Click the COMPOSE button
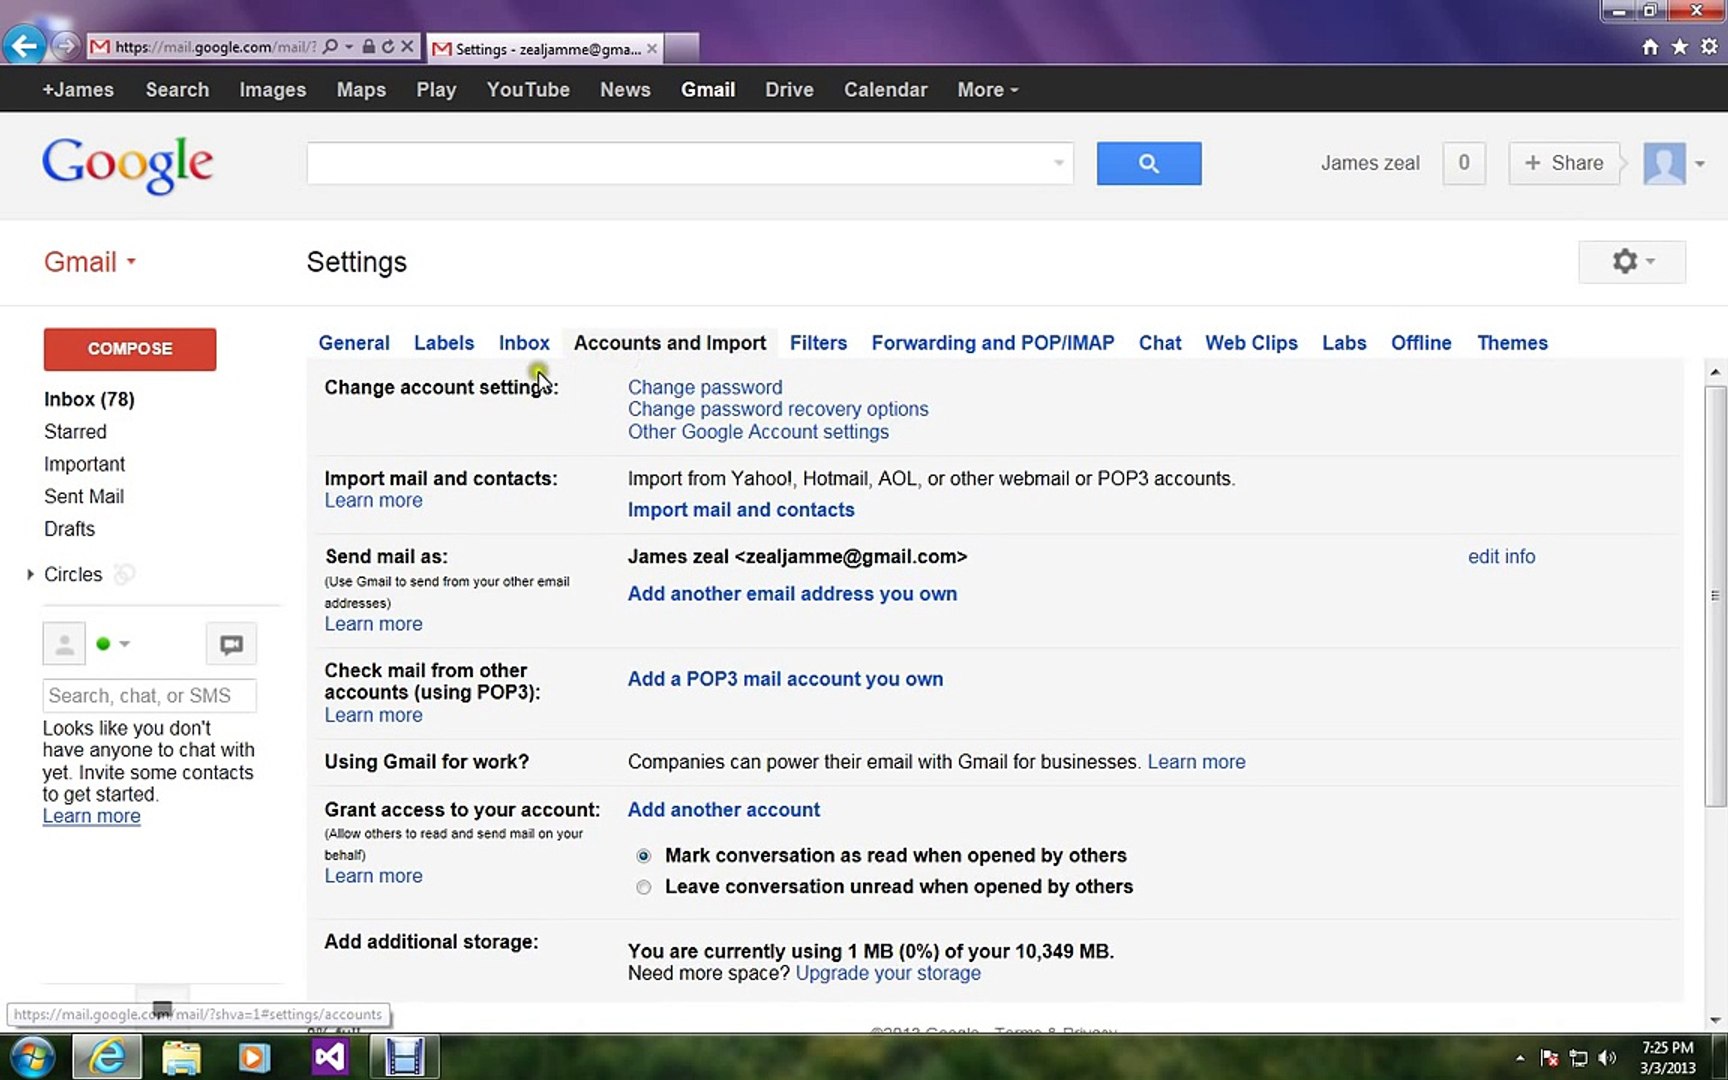1728x1080 pixels. tap(129, 349)
